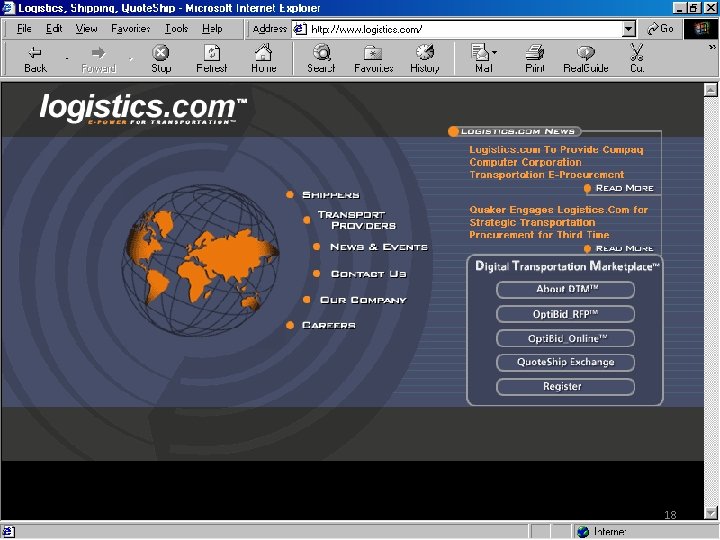
Task: Click the Internet zone globe icon
Action: 583,532
